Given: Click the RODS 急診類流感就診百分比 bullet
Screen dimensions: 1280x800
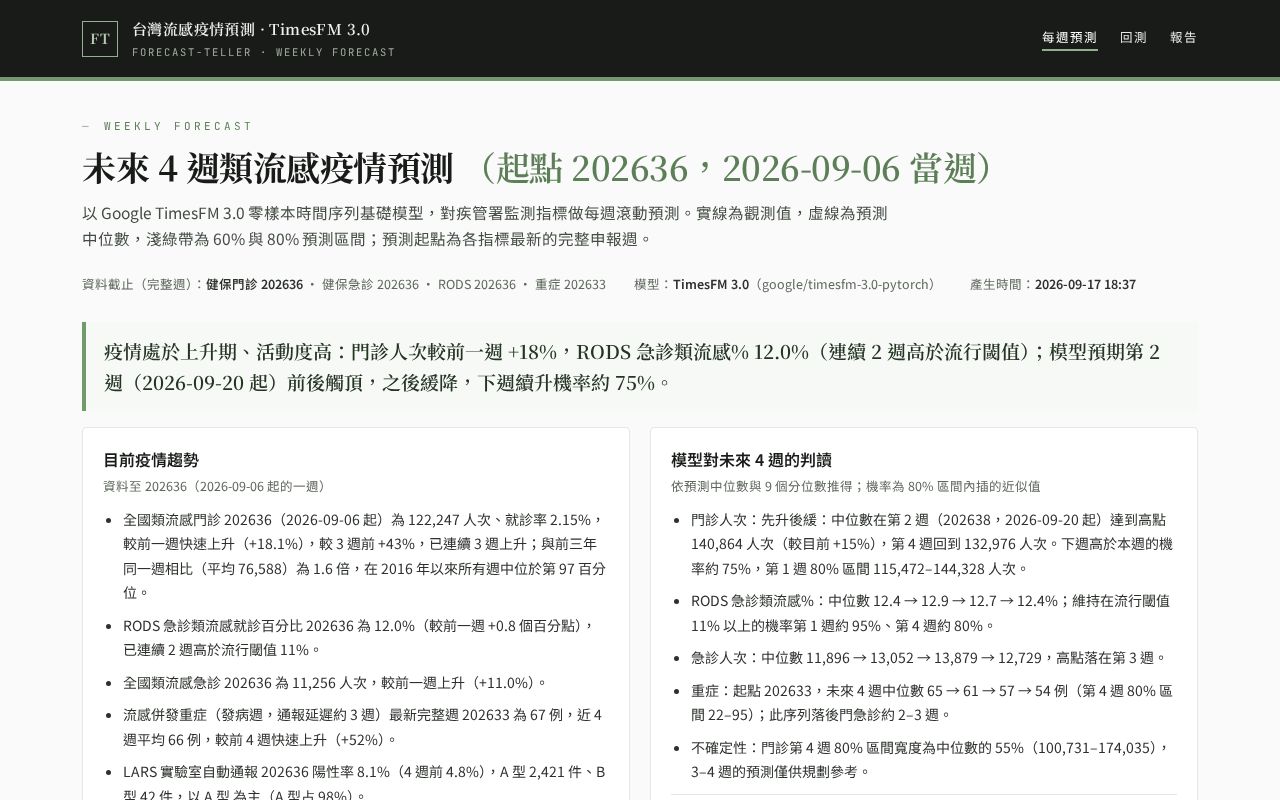Looking at the screenshot, I should (365, 638).
